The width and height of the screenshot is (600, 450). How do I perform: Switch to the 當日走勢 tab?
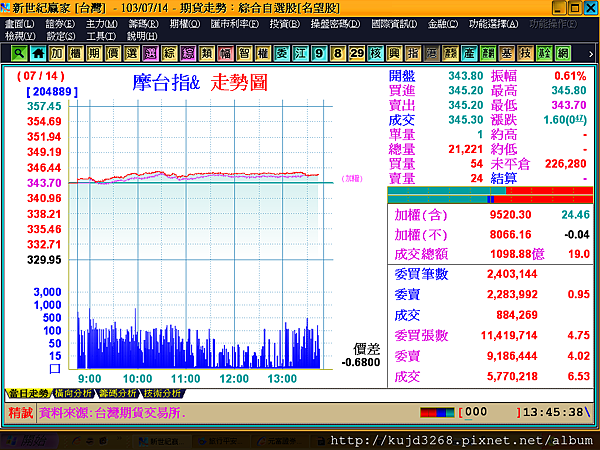tap(28, 393)
